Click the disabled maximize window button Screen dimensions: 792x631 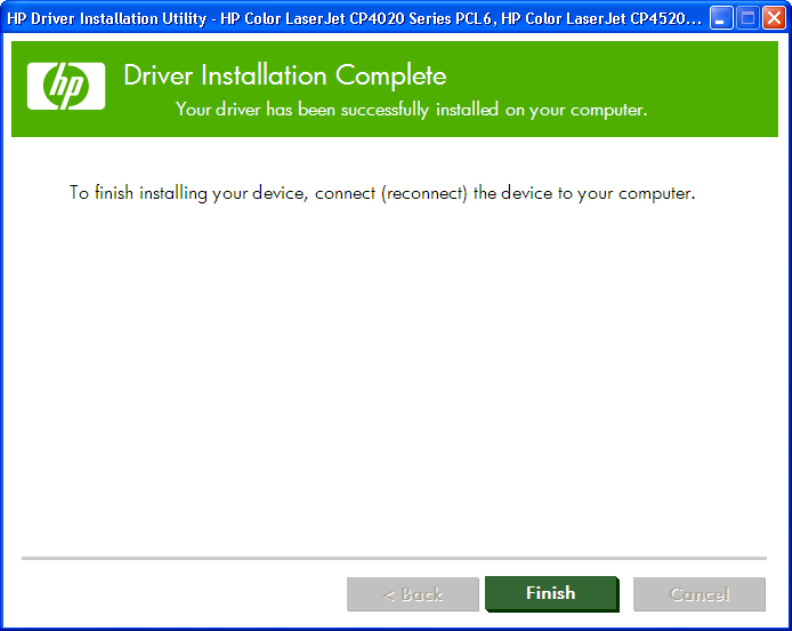[x=748, y=19]
